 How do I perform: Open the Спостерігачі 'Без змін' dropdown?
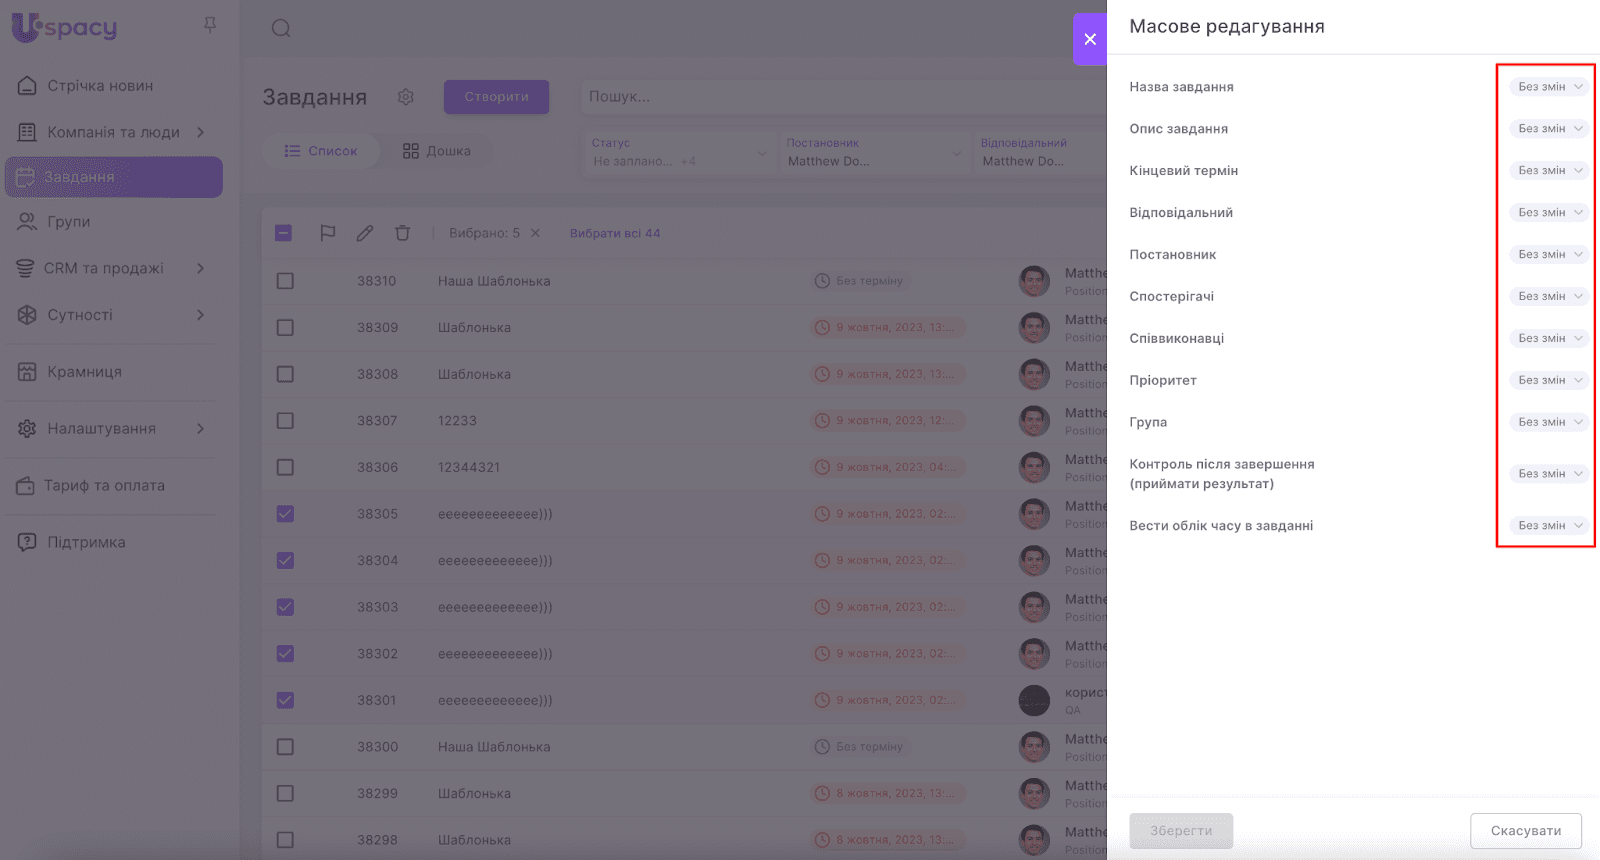(1549, 297)
